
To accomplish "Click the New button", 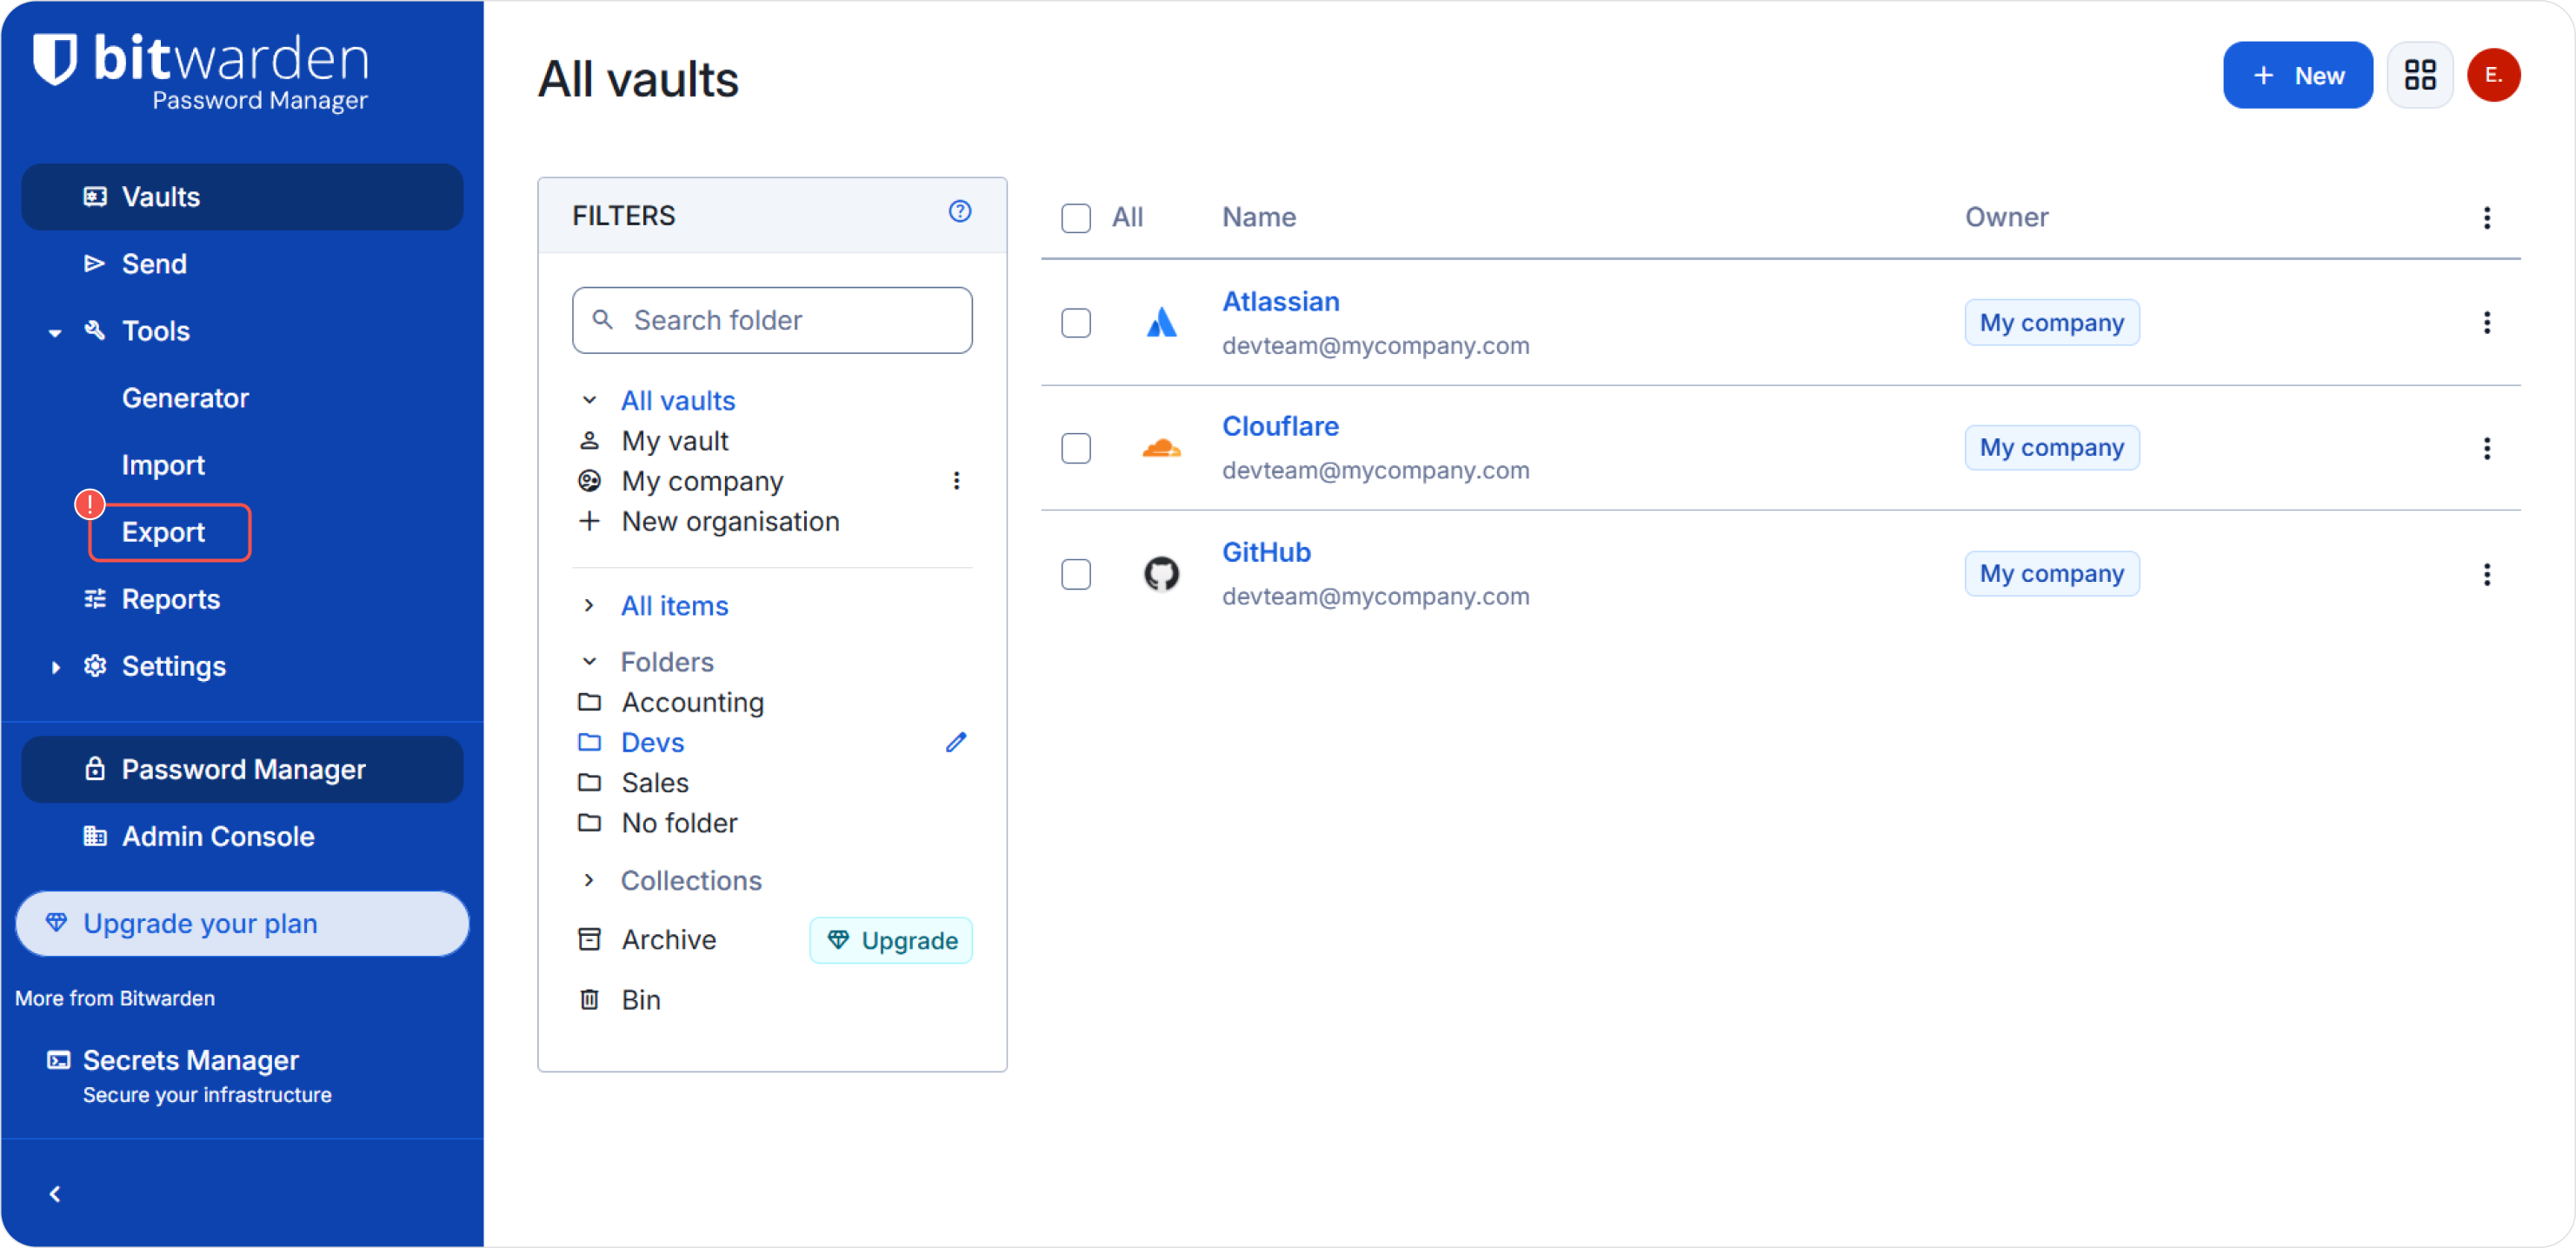I will tap(2298, 75).
